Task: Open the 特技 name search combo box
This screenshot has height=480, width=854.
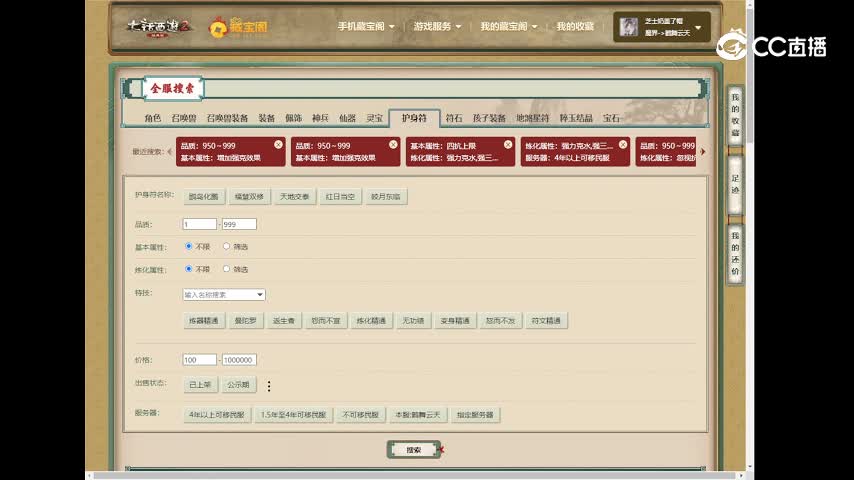Action: 224,295
